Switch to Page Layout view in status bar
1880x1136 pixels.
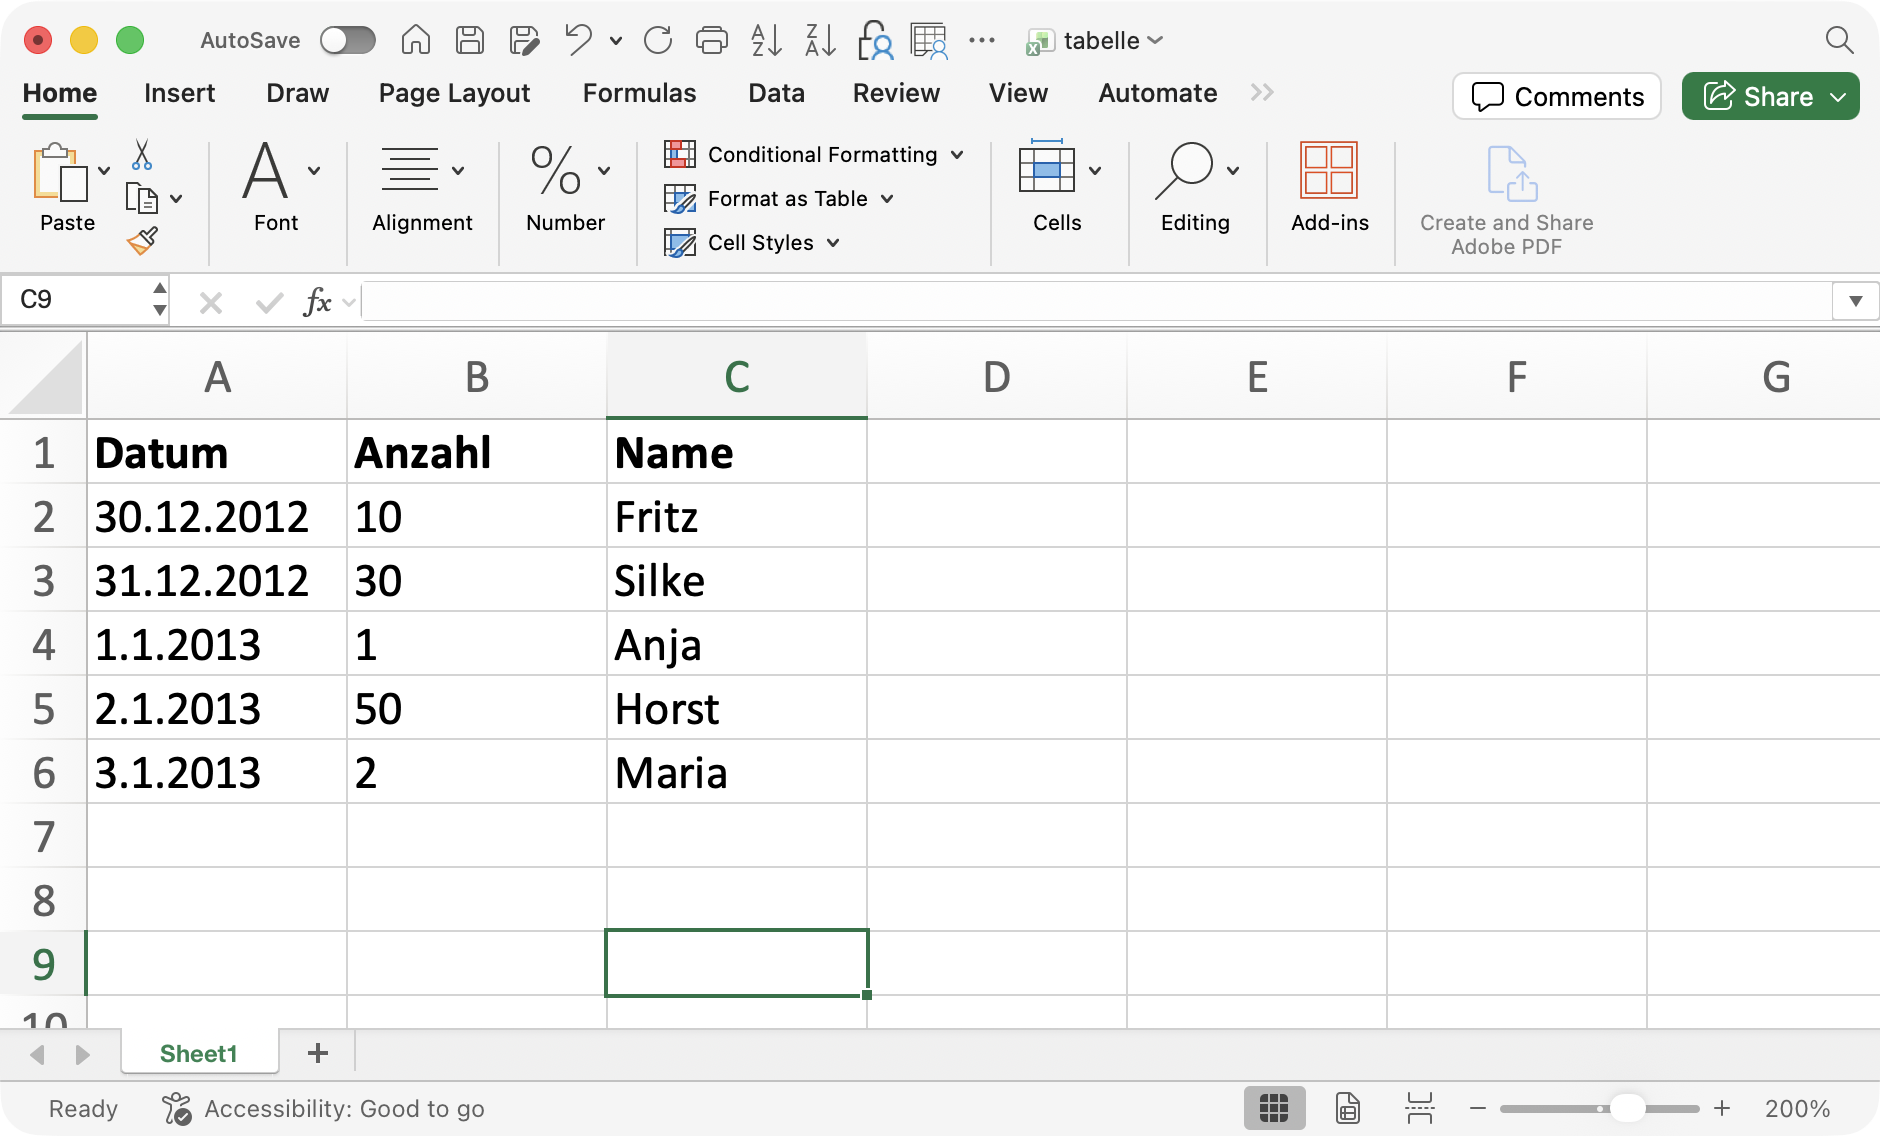[x=1347, y=1108]
